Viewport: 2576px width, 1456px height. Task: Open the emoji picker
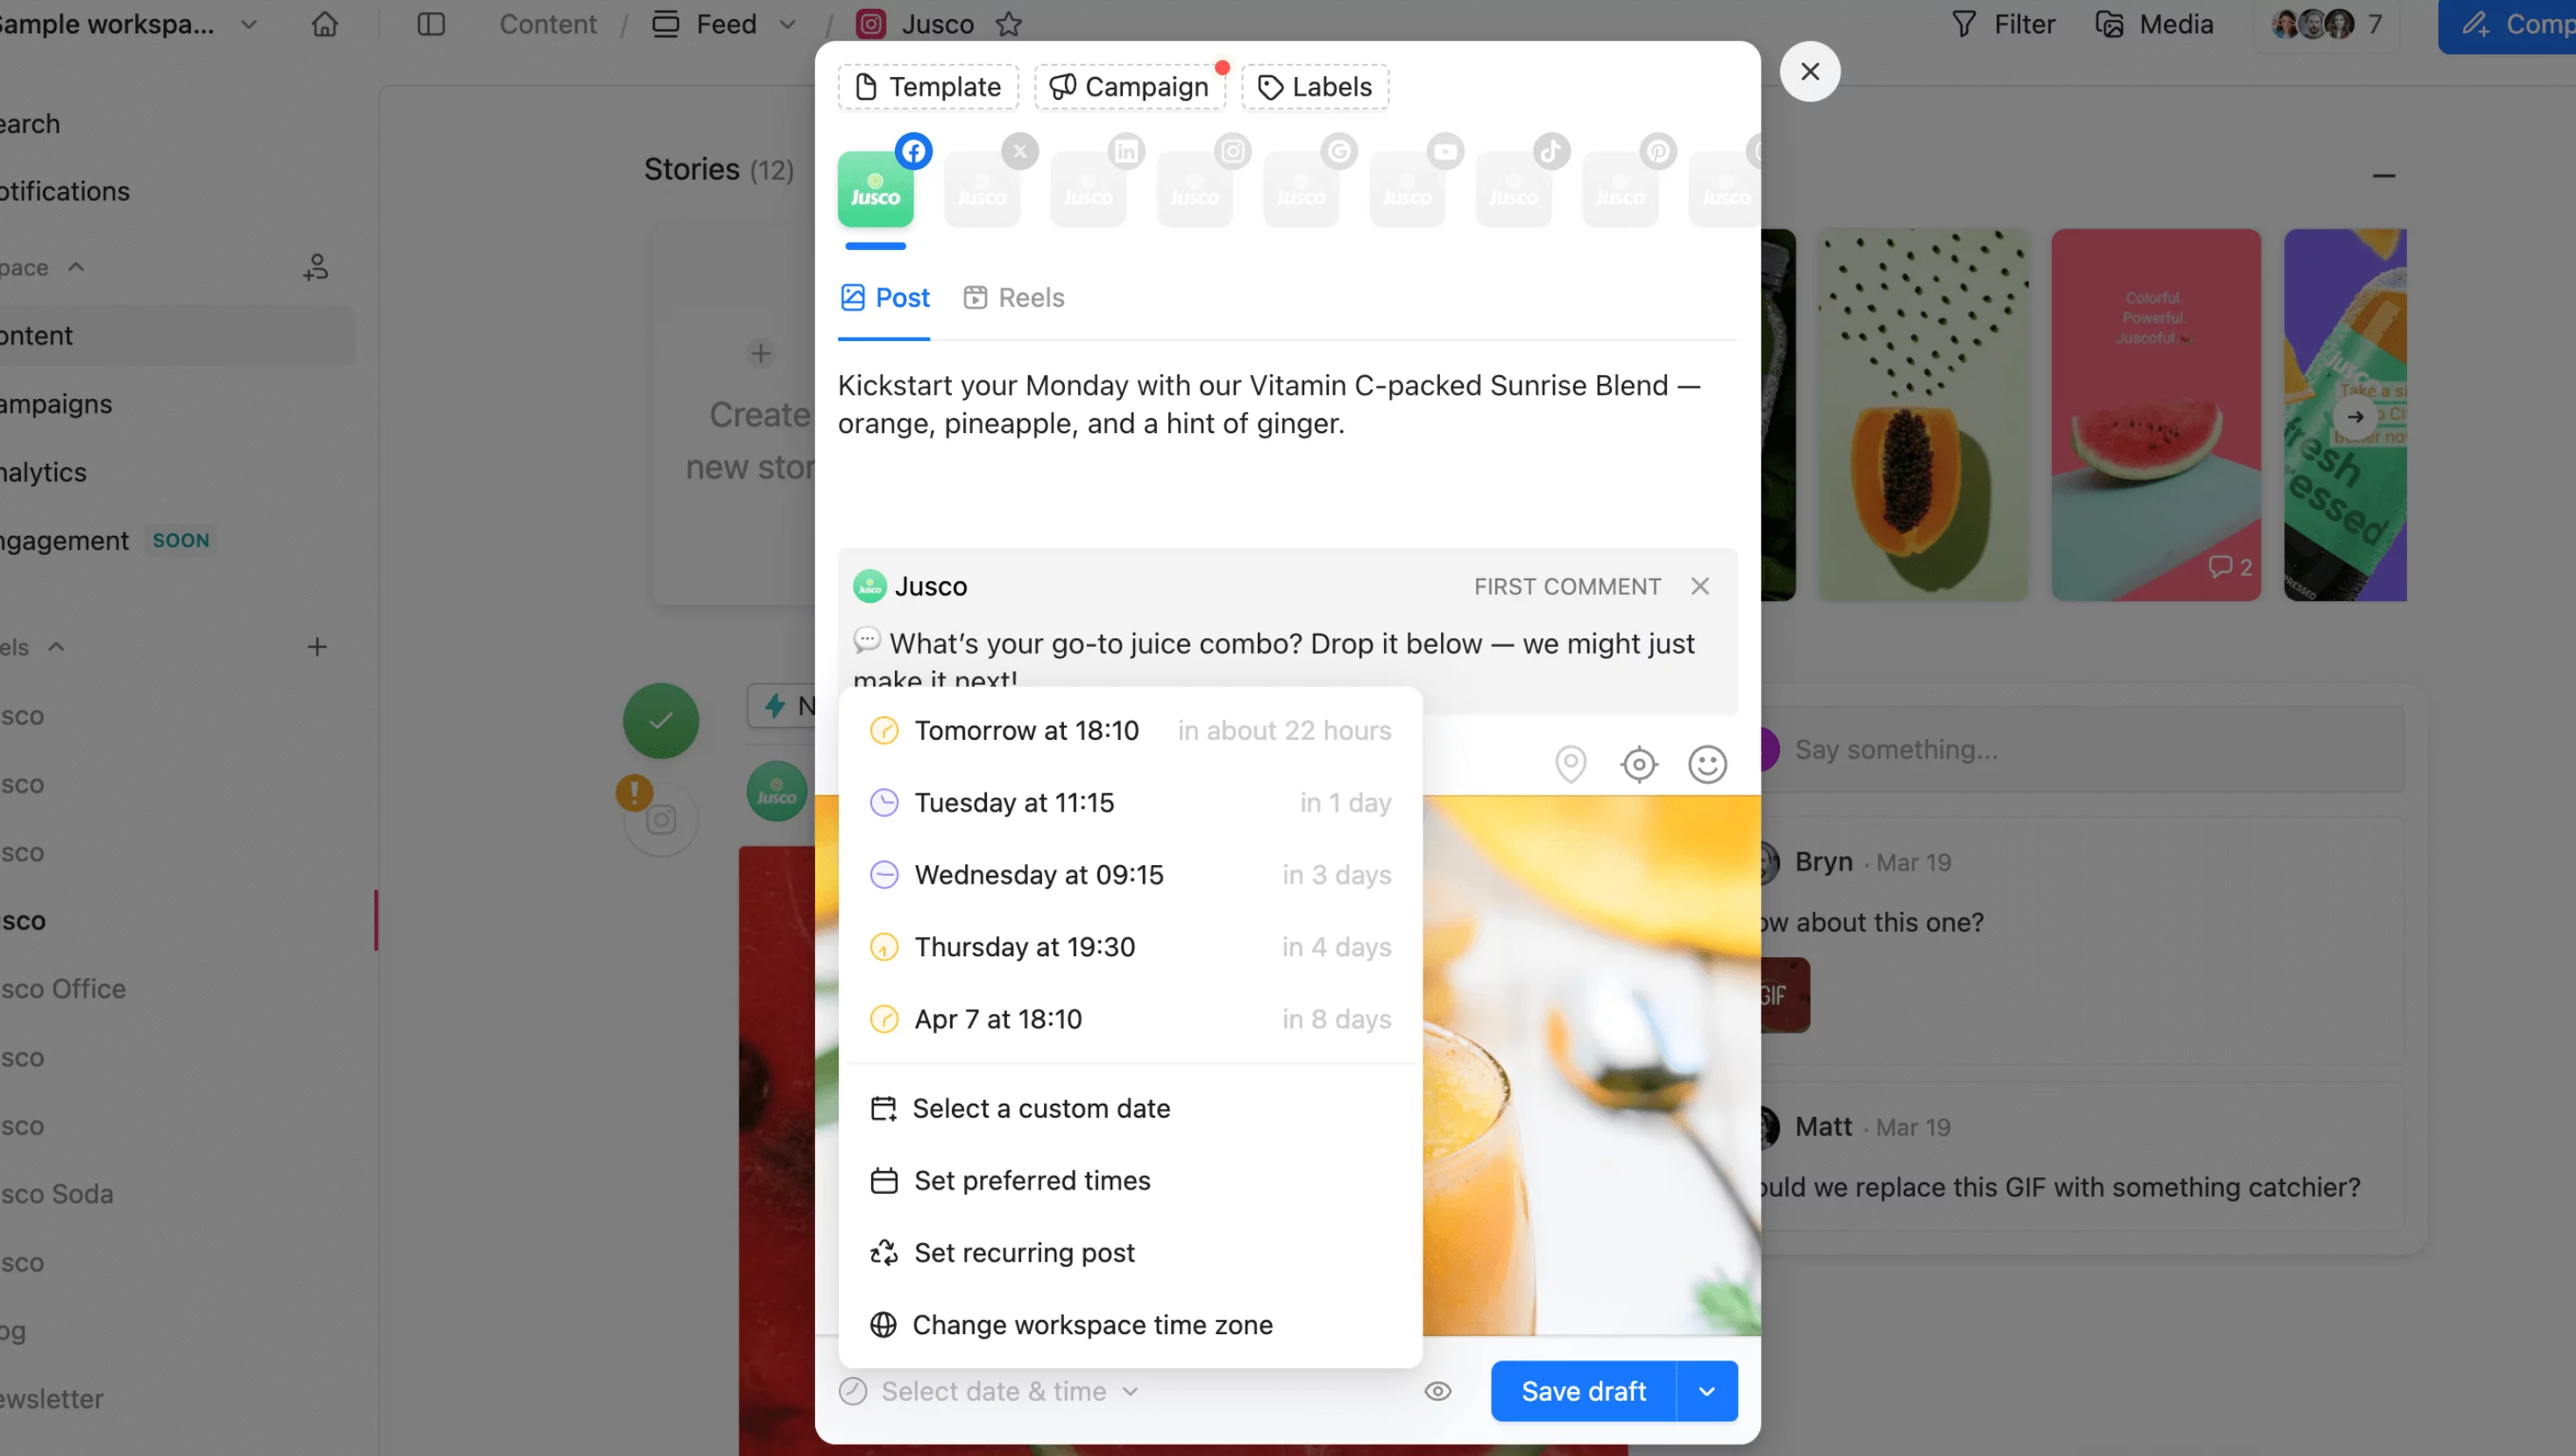point(1708,765)
